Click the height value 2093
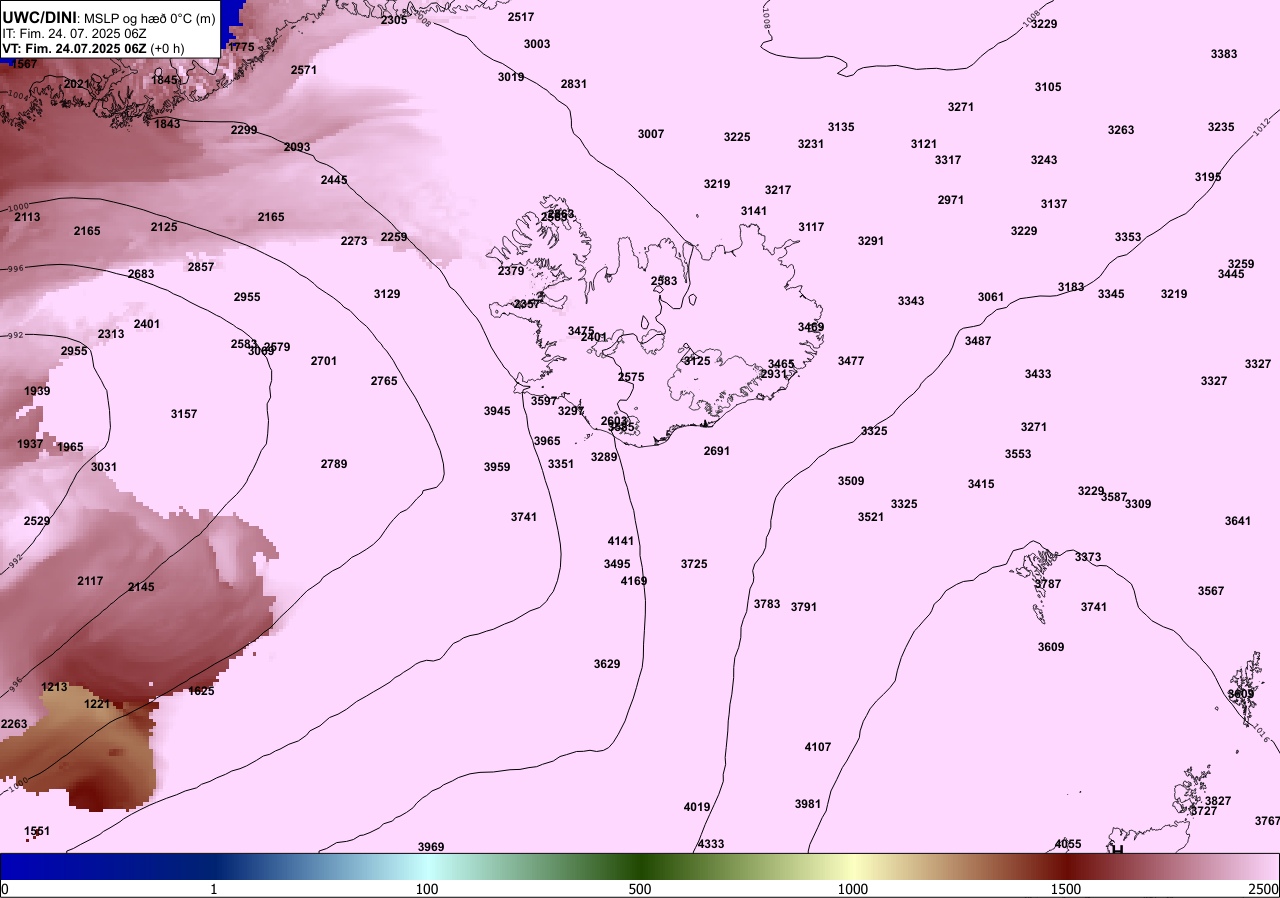 [297, 147]
